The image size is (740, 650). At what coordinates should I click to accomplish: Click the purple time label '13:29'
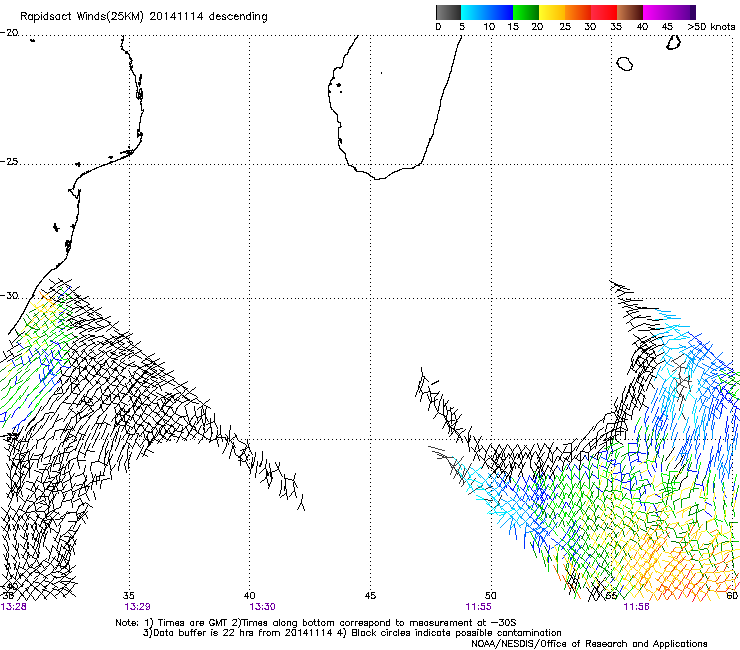[137, 607]
